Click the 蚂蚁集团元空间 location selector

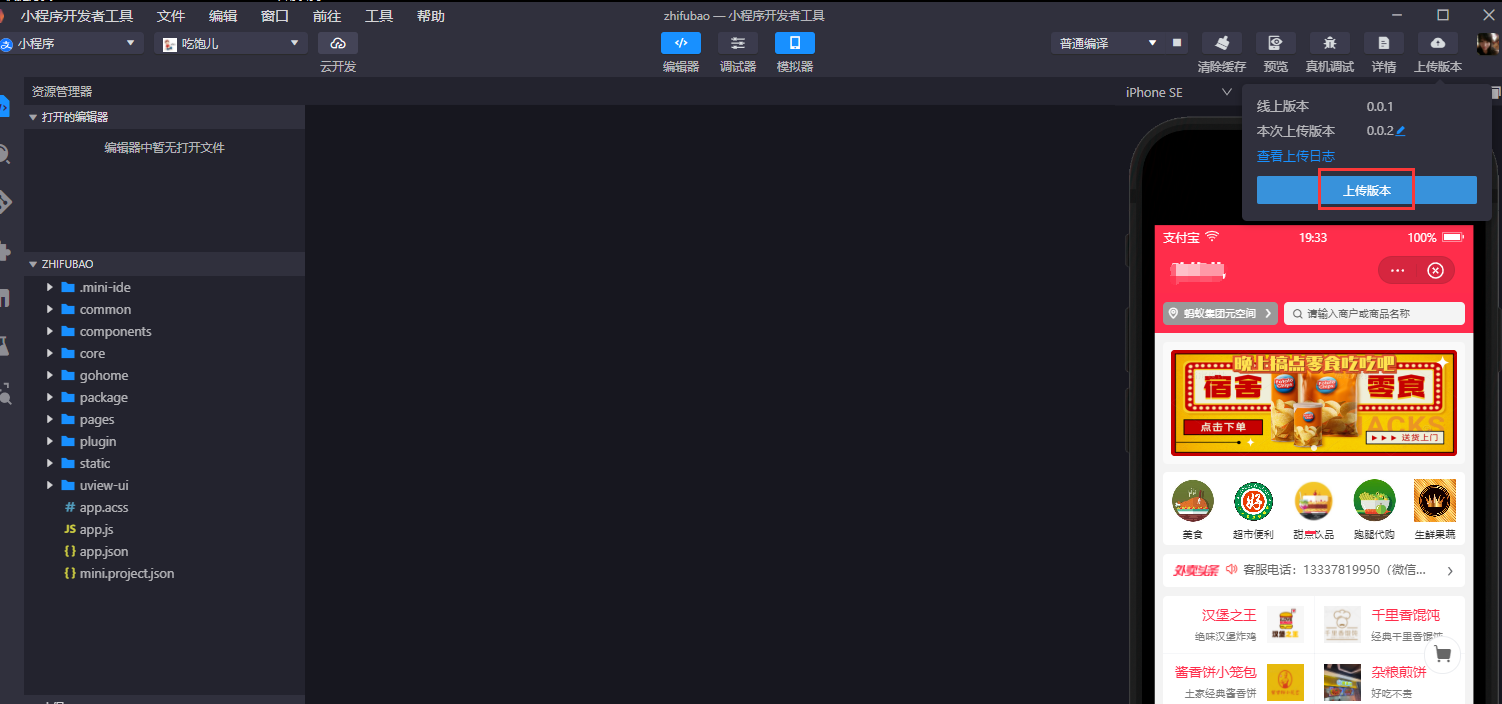[x=1220, y=313]
